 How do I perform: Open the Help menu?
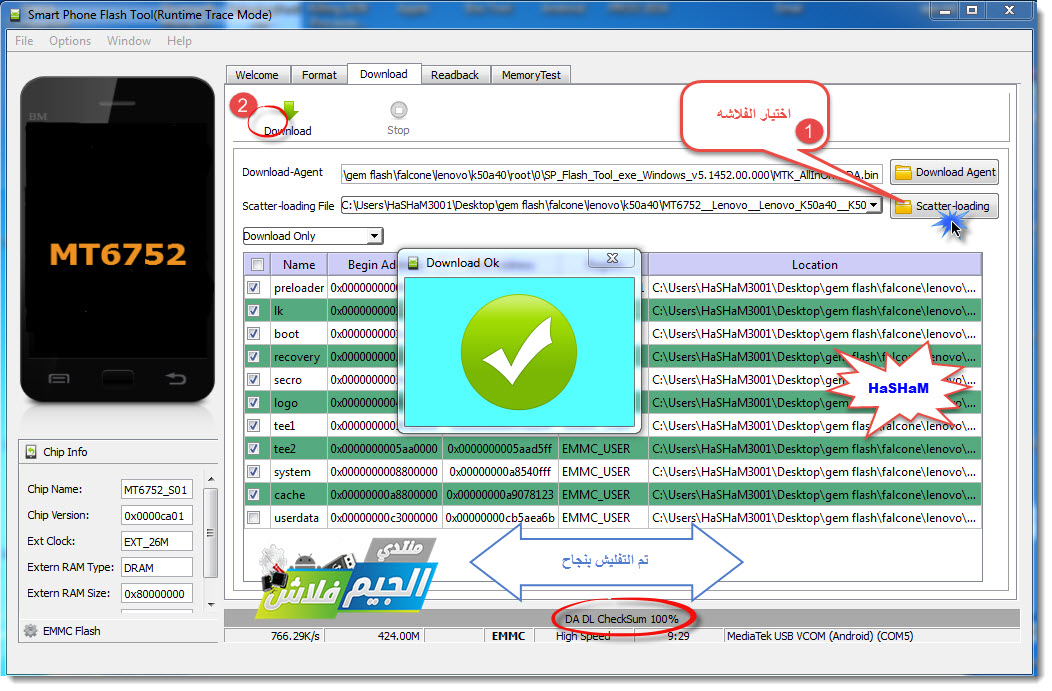click(179, 41)
